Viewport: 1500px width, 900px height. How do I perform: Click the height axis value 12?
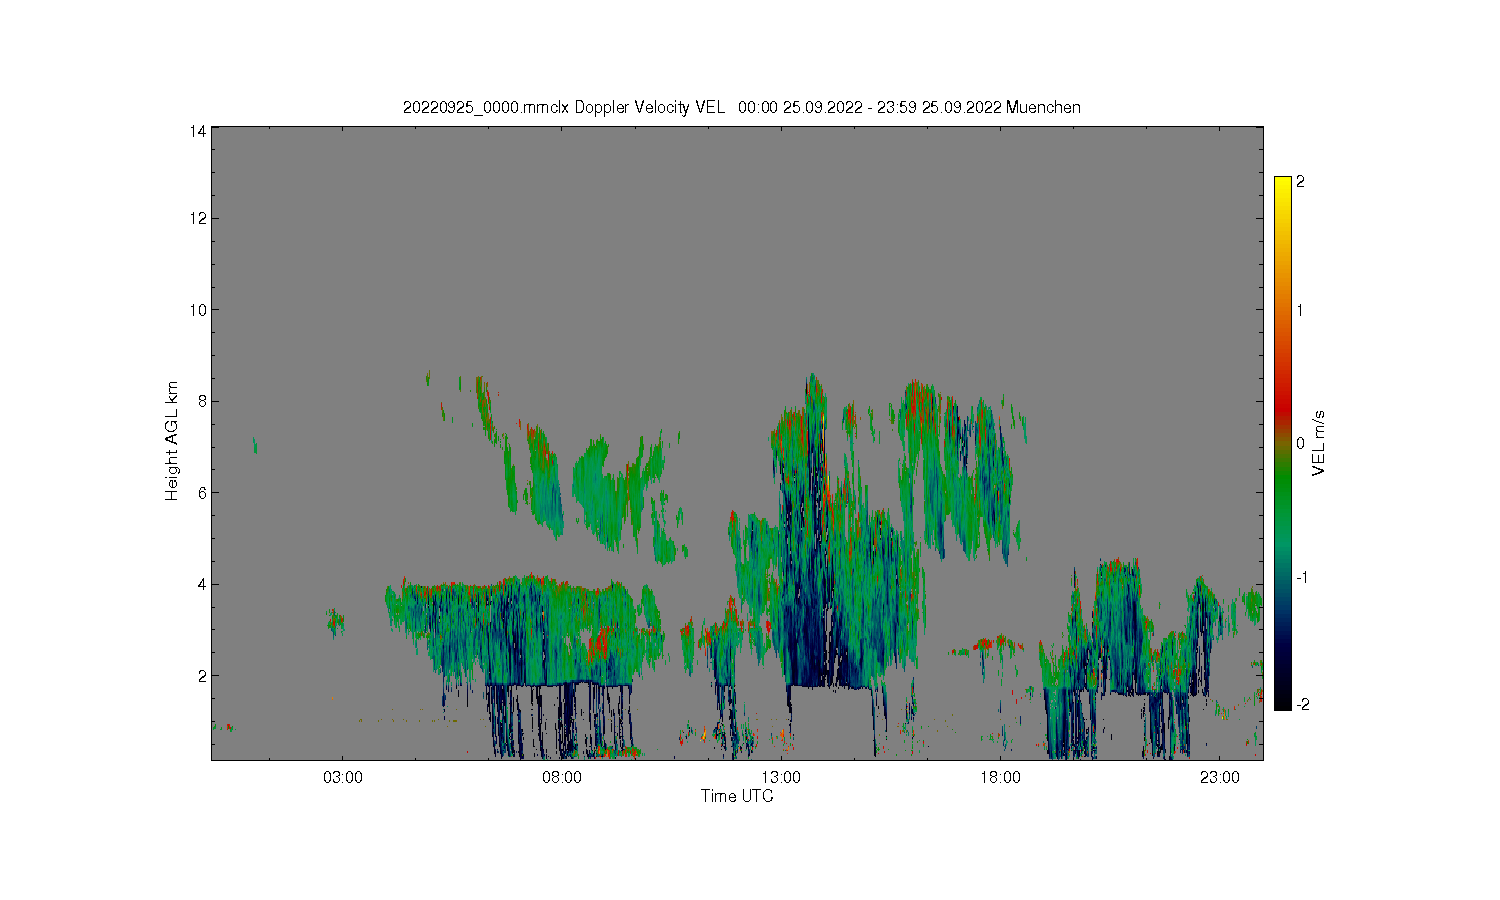pos(199,218)
